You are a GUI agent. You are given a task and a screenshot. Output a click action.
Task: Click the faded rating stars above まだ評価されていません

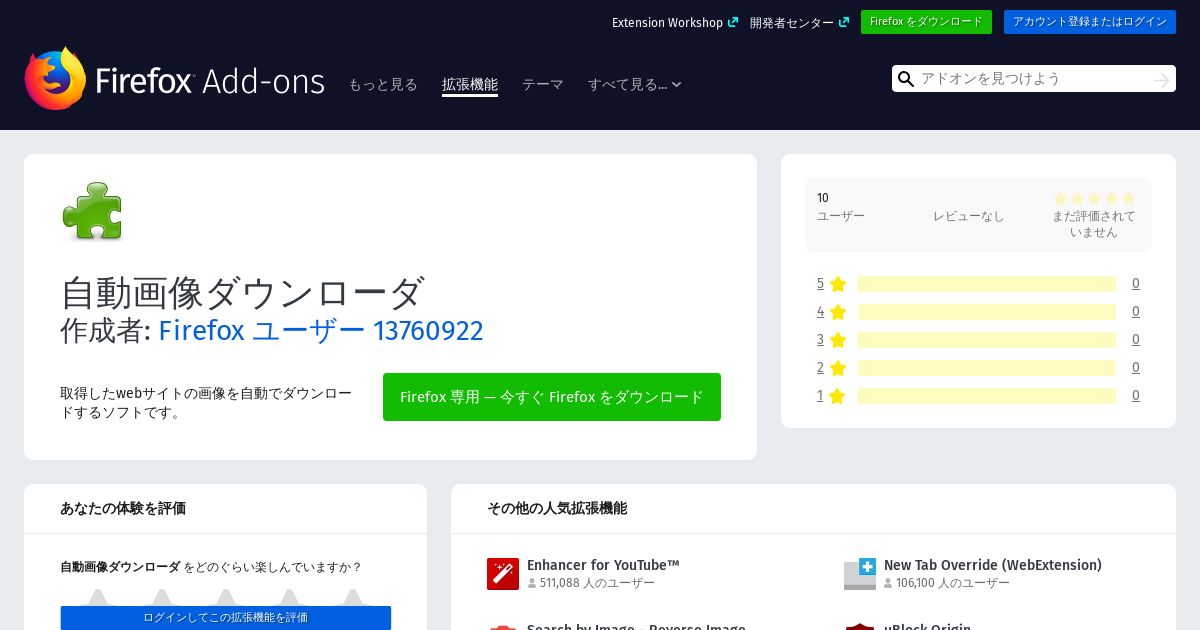[1094, 199]
